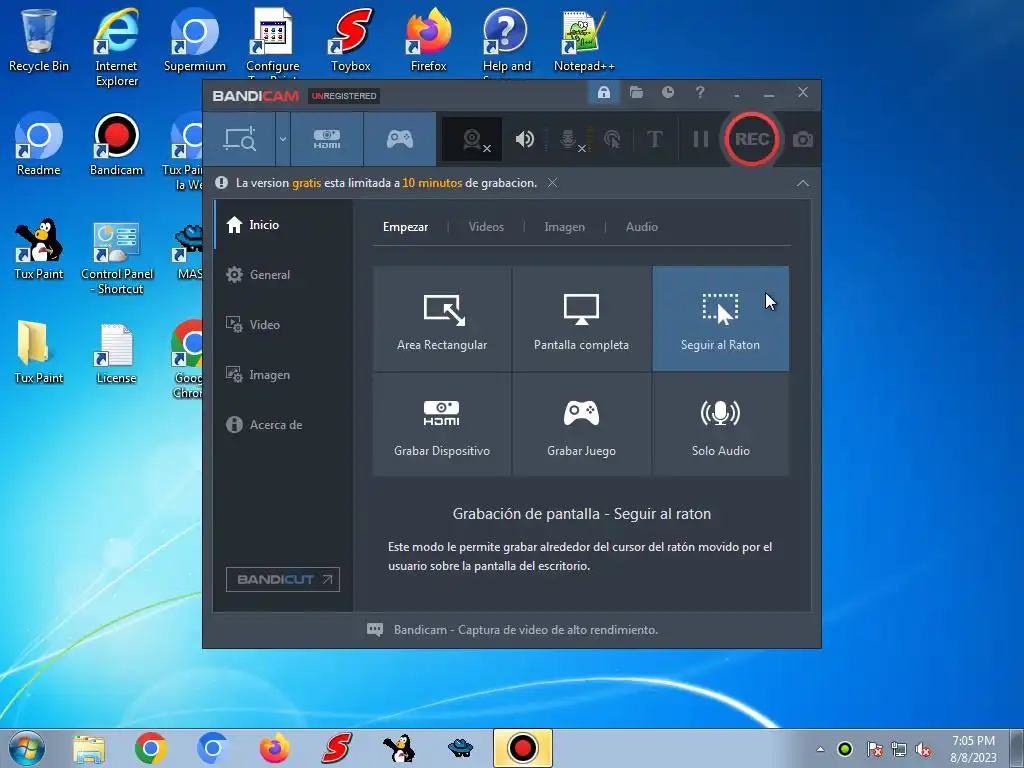The width and height of the screenshot is (1024, 768).
Task: Open the recording mode dropdown arrow
Action: point(283,139)
